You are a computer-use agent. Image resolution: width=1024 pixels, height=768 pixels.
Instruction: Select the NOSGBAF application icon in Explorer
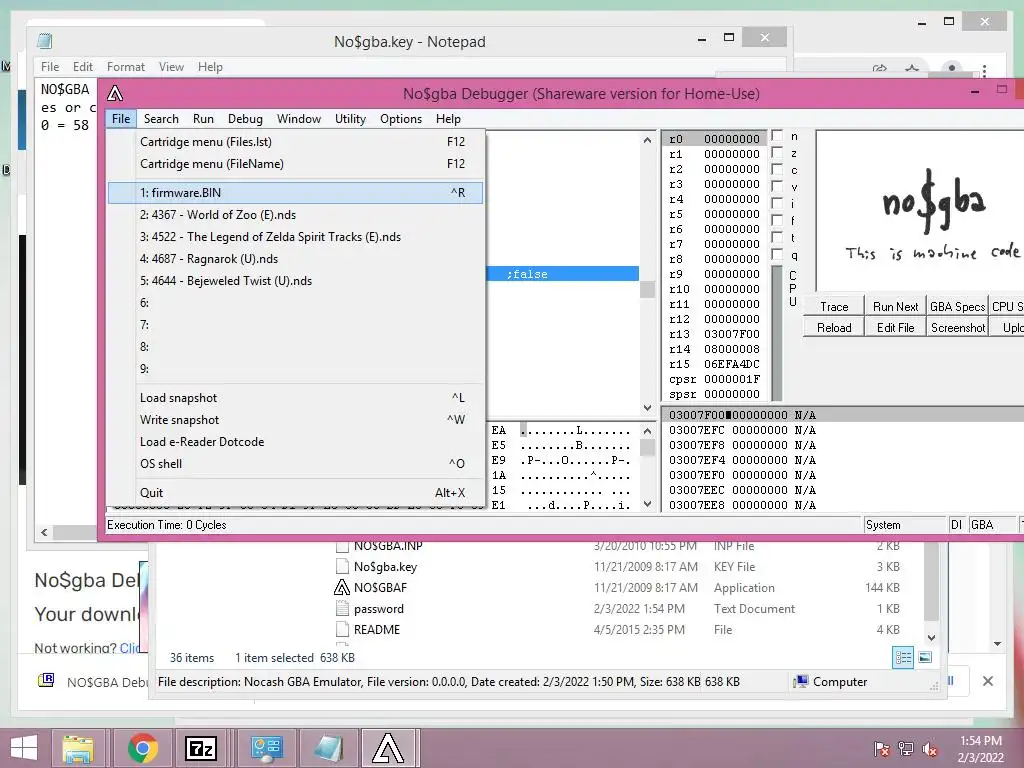click(342, 588)
